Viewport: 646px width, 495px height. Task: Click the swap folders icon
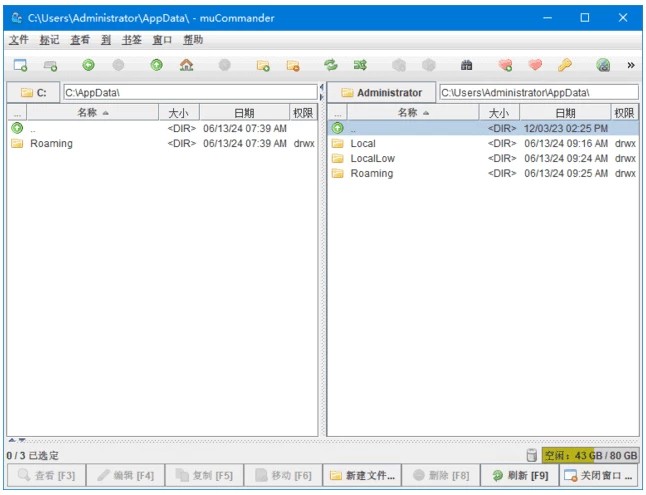330,65
